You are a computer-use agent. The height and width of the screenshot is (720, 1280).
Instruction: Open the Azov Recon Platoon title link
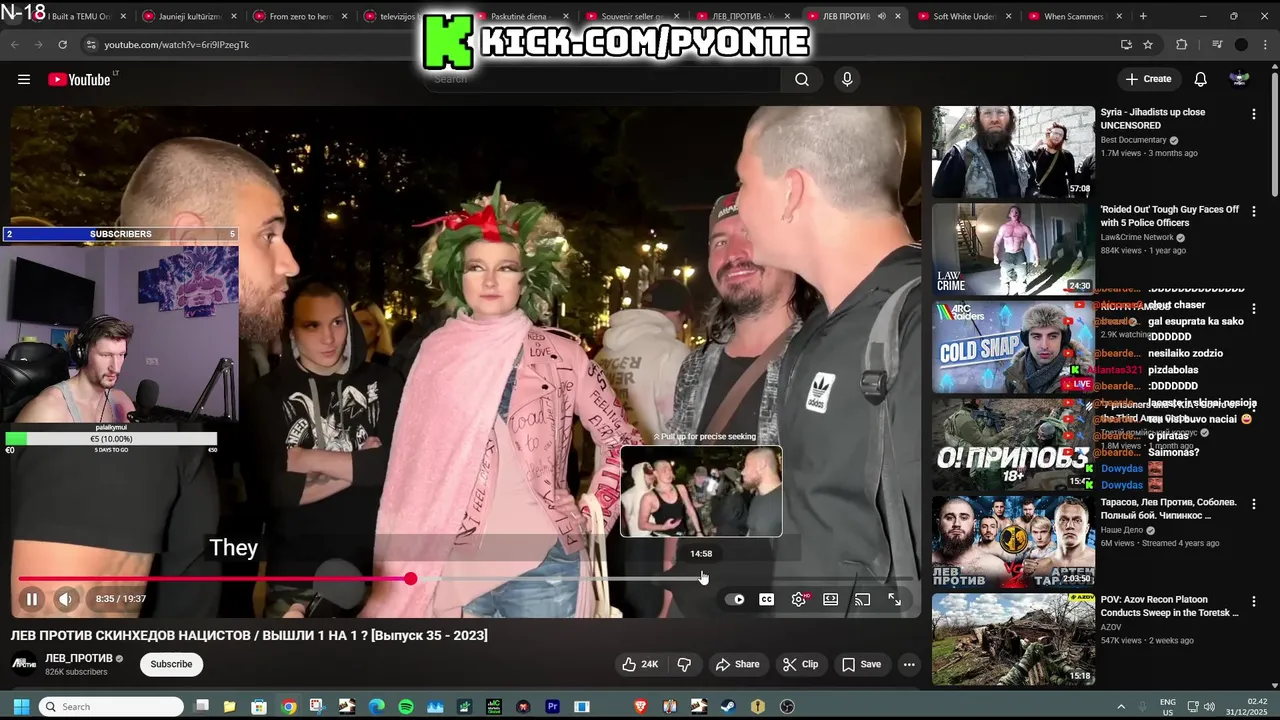tap(1169, 606)
